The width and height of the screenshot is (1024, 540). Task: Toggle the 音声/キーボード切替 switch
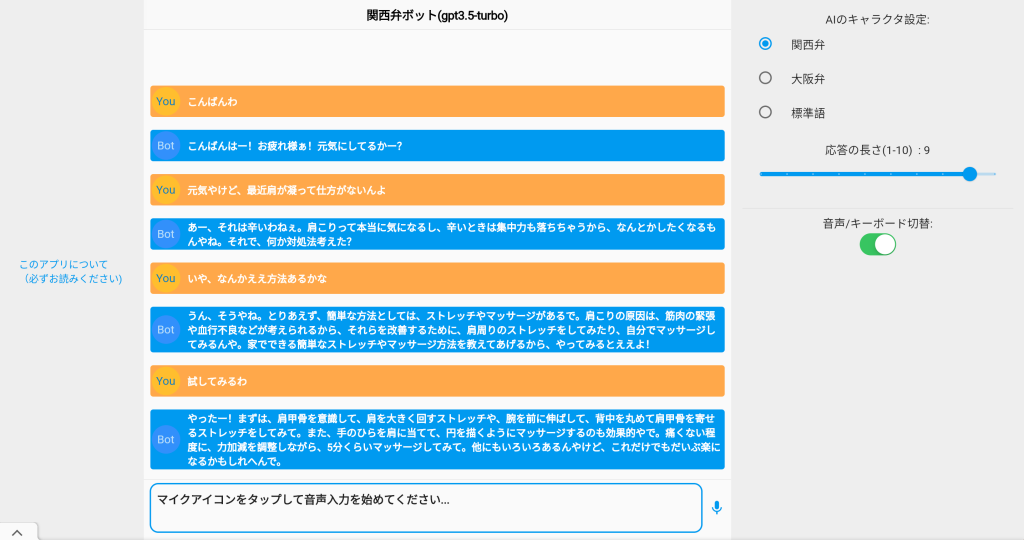877,244
